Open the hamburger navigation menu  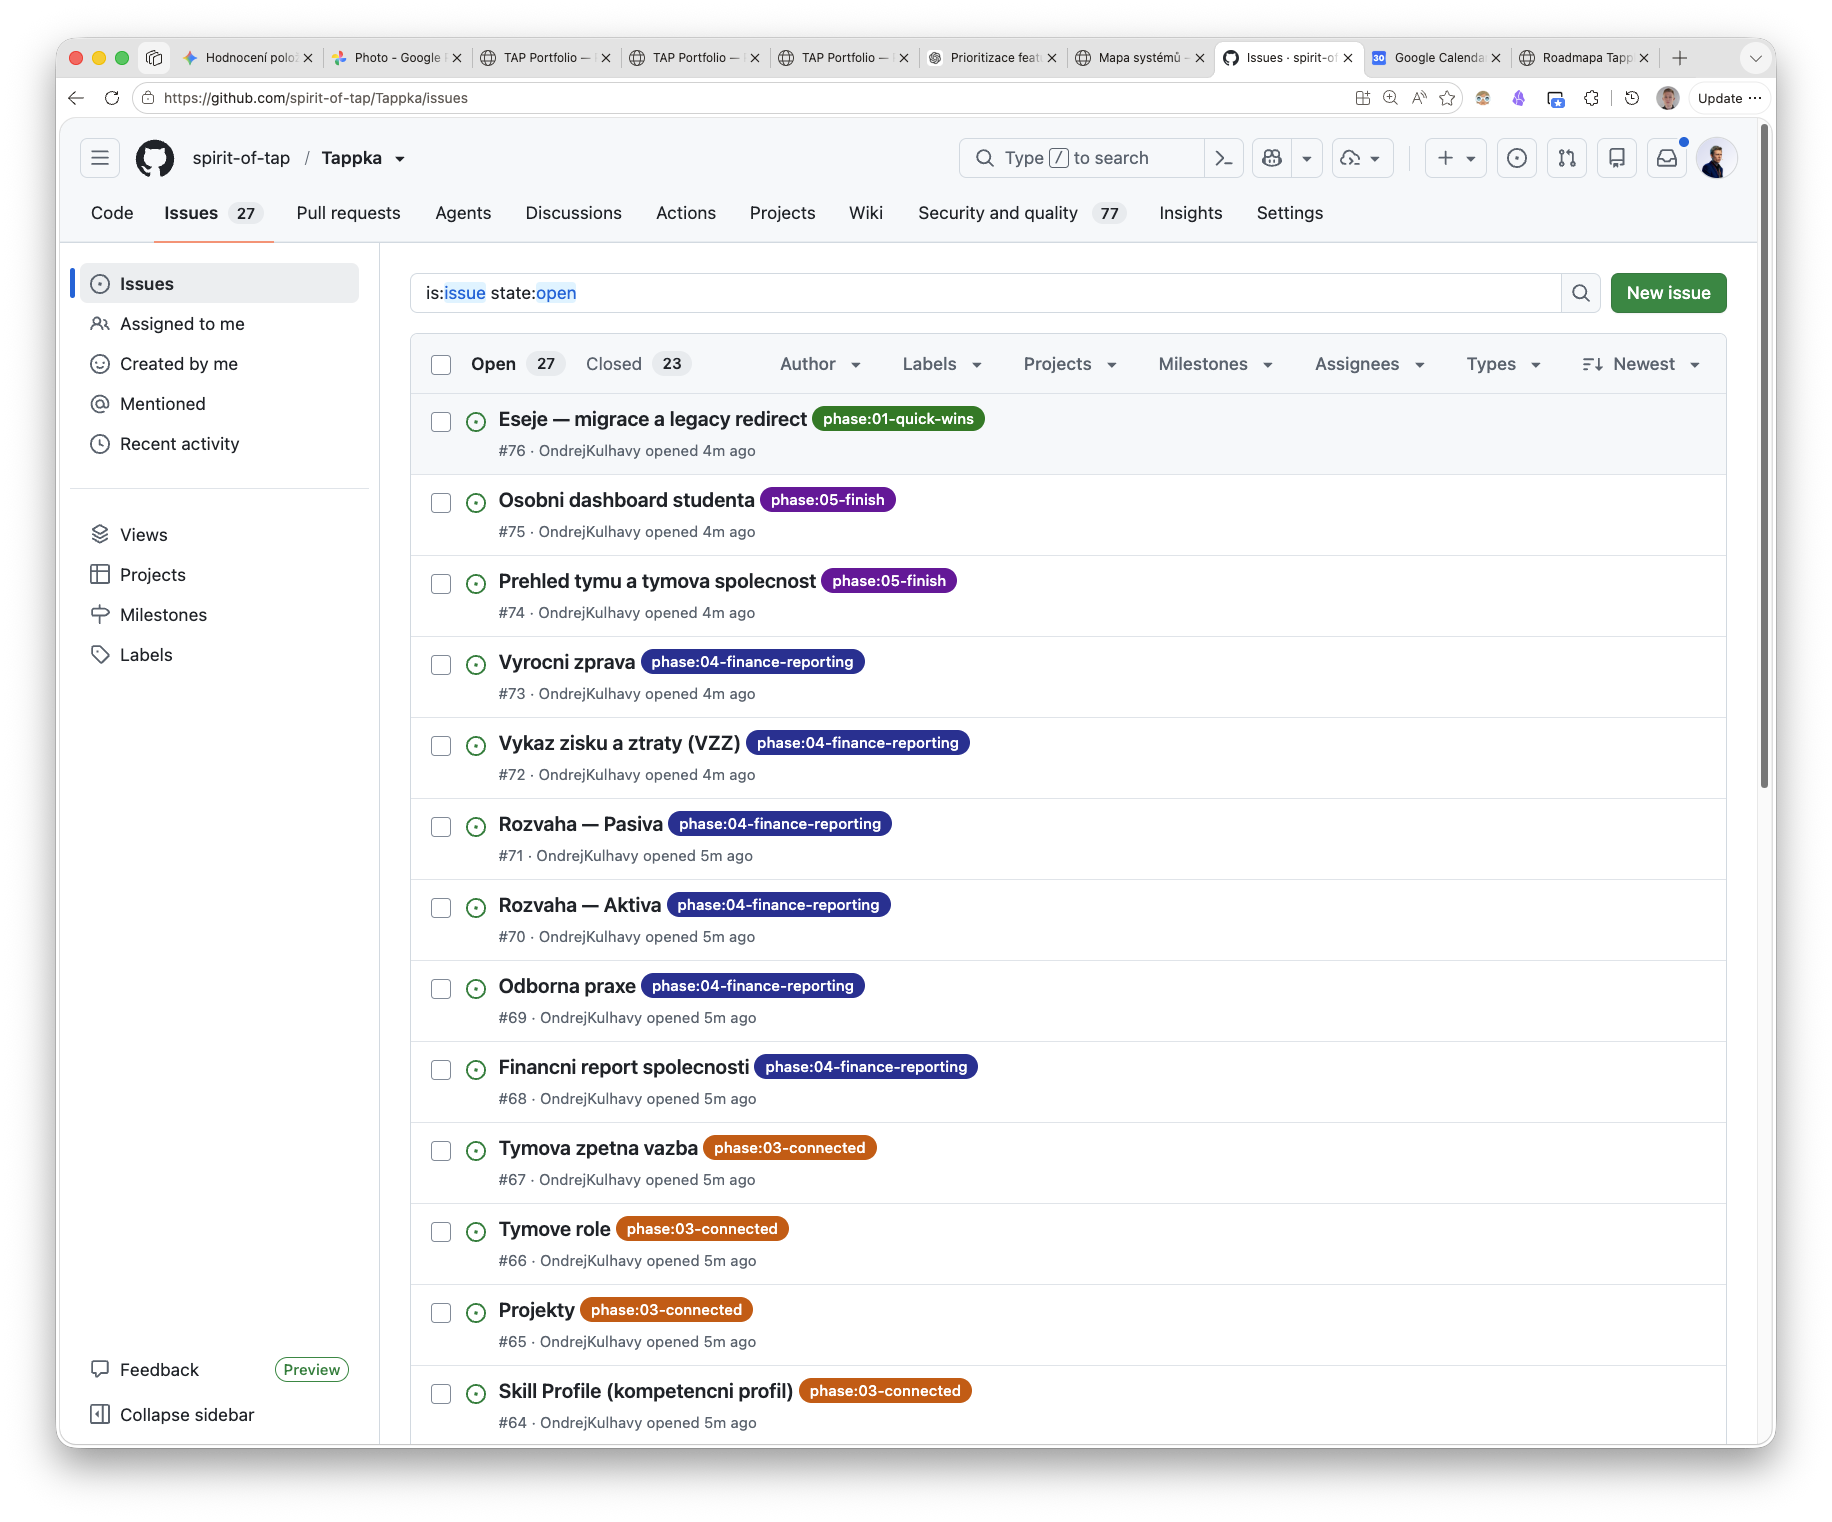pyautogui.click(x=100, y=158)
